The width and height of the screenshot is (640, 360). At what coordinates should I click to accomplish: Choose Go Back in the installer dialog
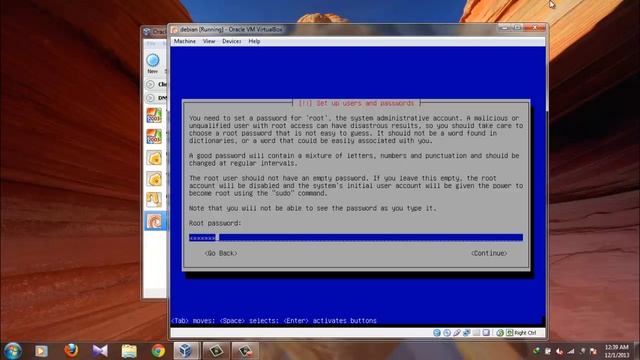click(x=220, y=253)
